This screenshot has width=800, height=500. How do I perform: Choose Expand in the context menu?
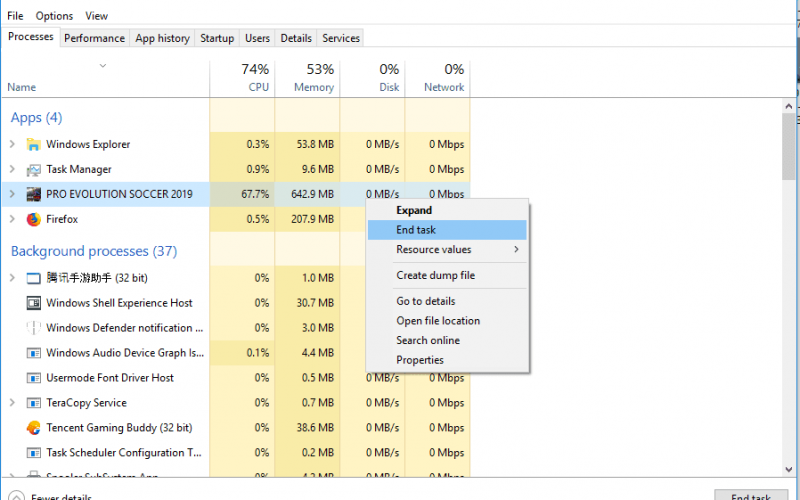(x=447, y=210)
